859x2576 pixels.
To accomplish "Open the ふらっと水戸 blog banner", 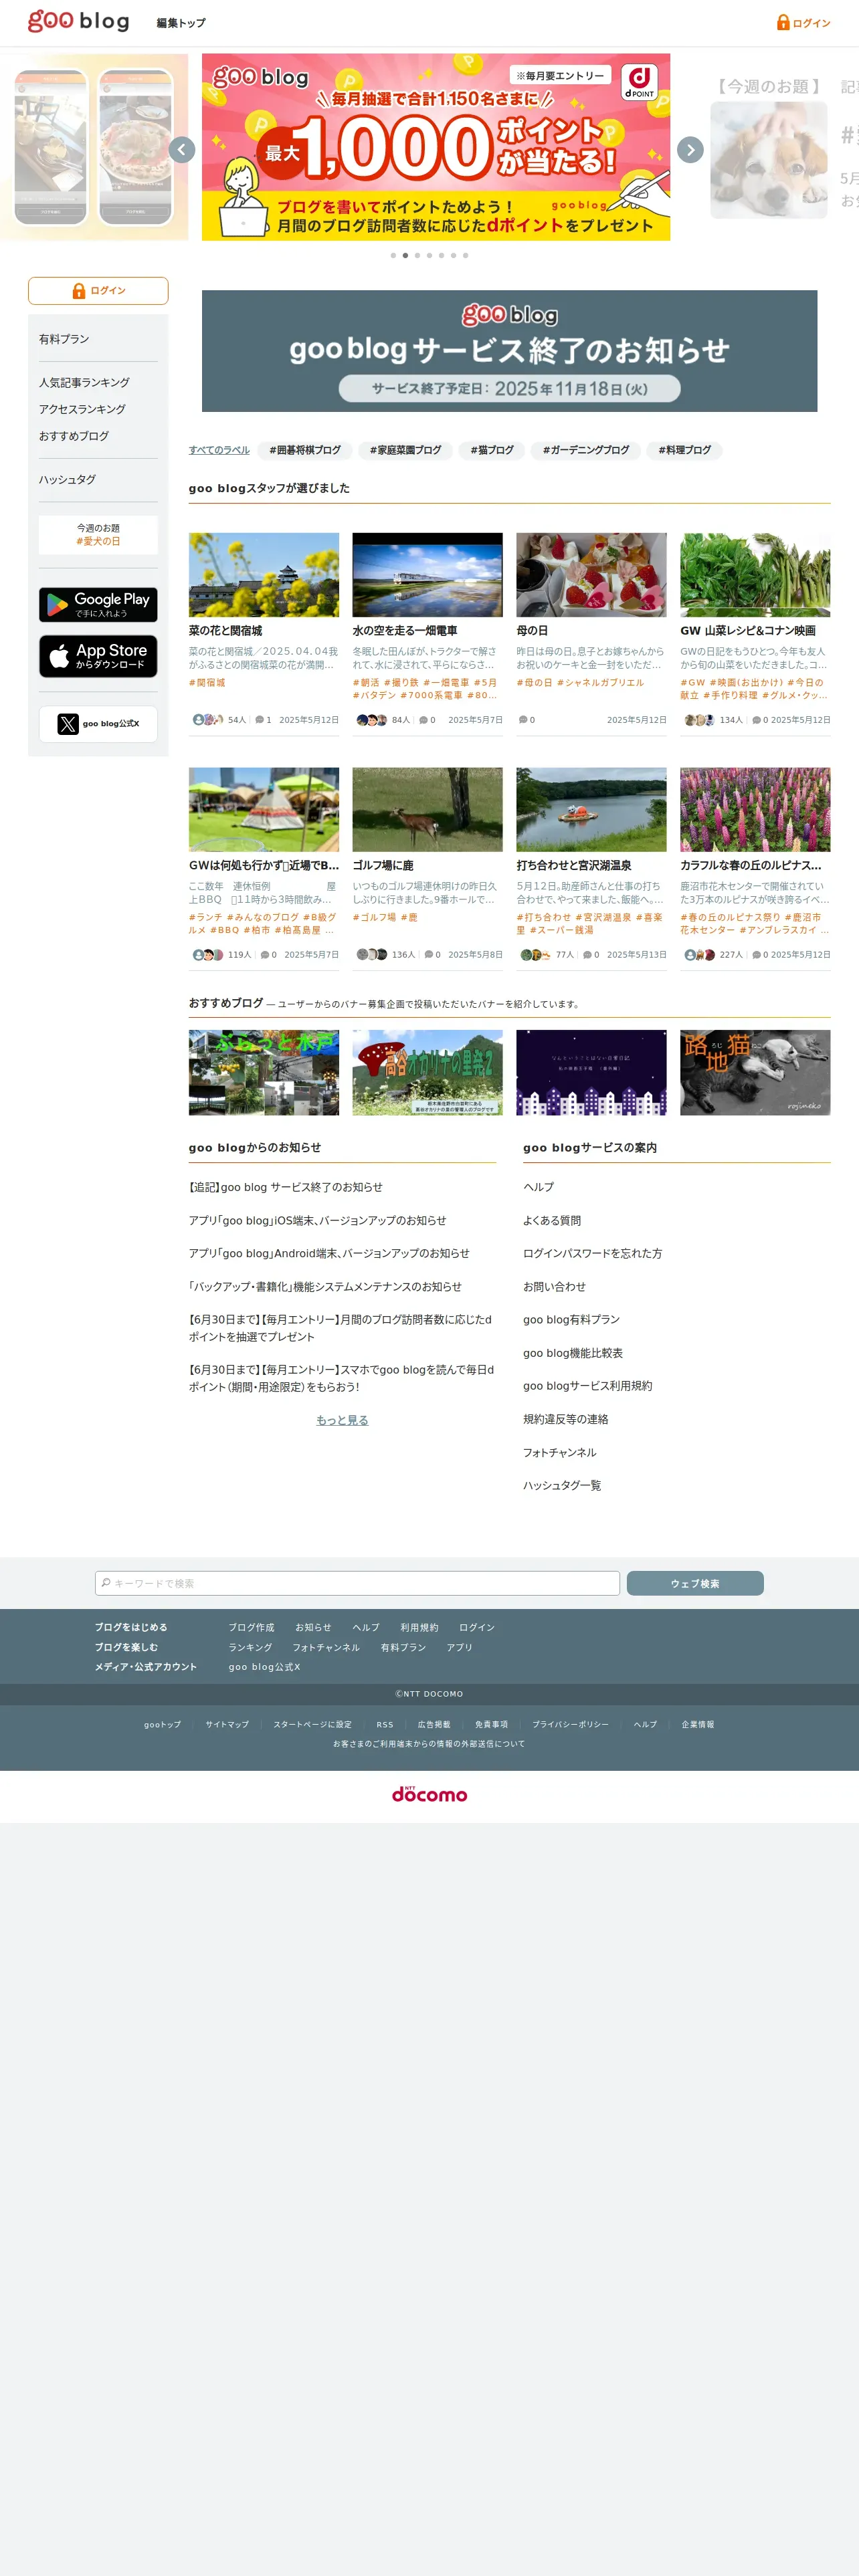I will (x=264, y=1073).
